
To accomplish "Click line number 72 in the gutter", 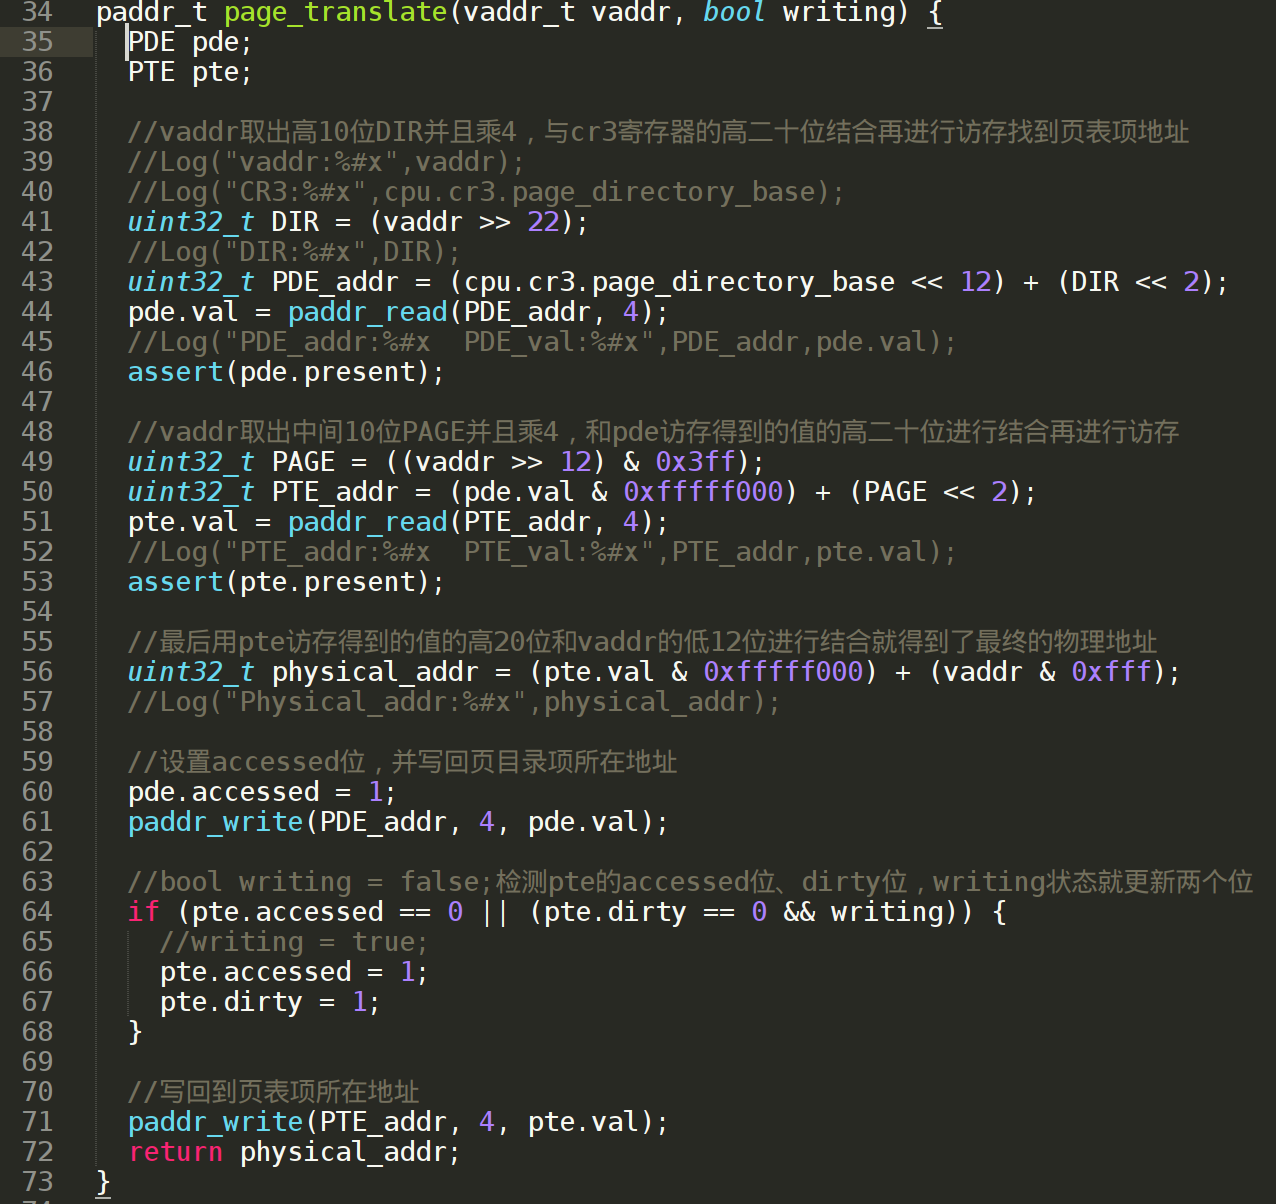I will (x=37, y=1152).
